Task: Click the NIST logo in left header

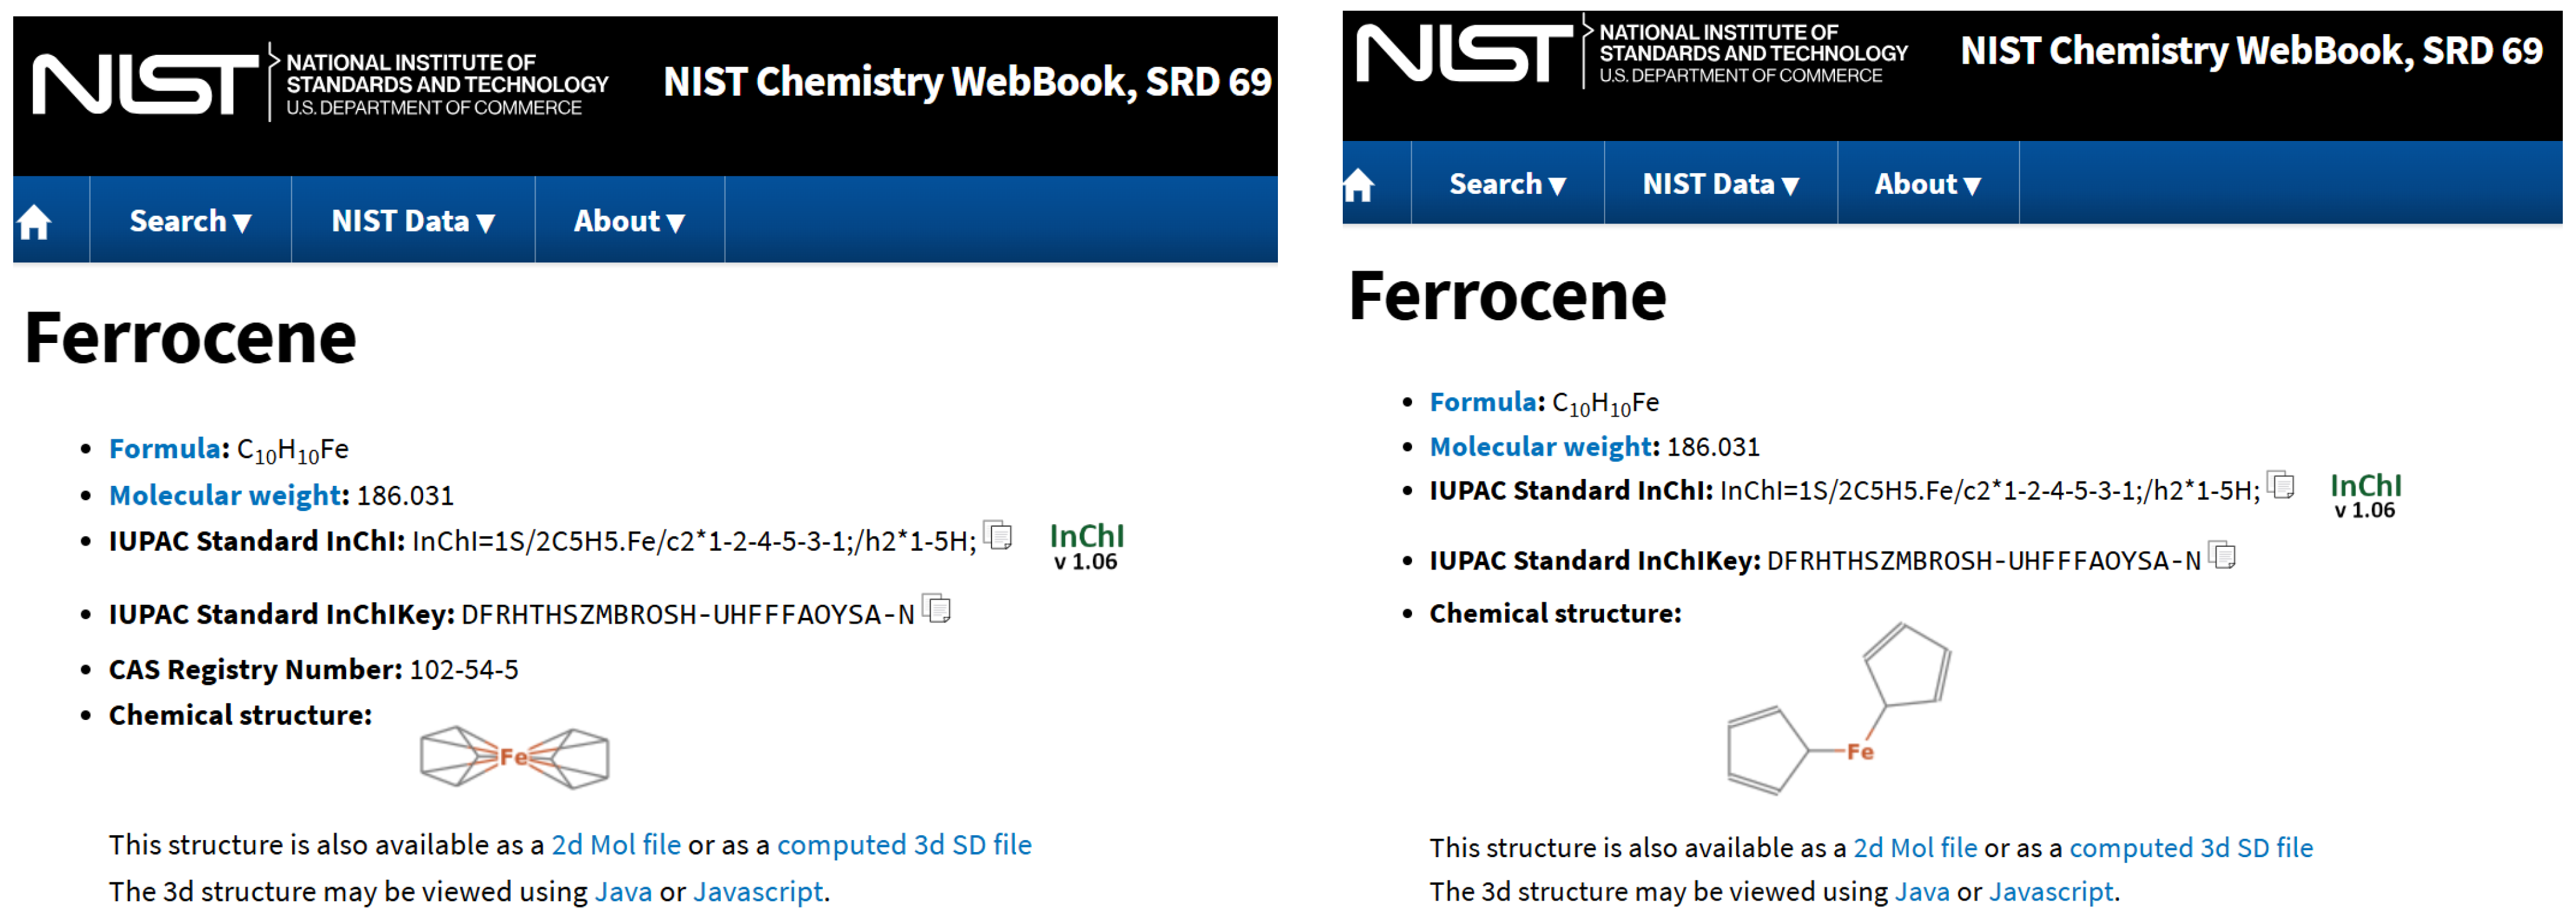Action: [146, 84]
